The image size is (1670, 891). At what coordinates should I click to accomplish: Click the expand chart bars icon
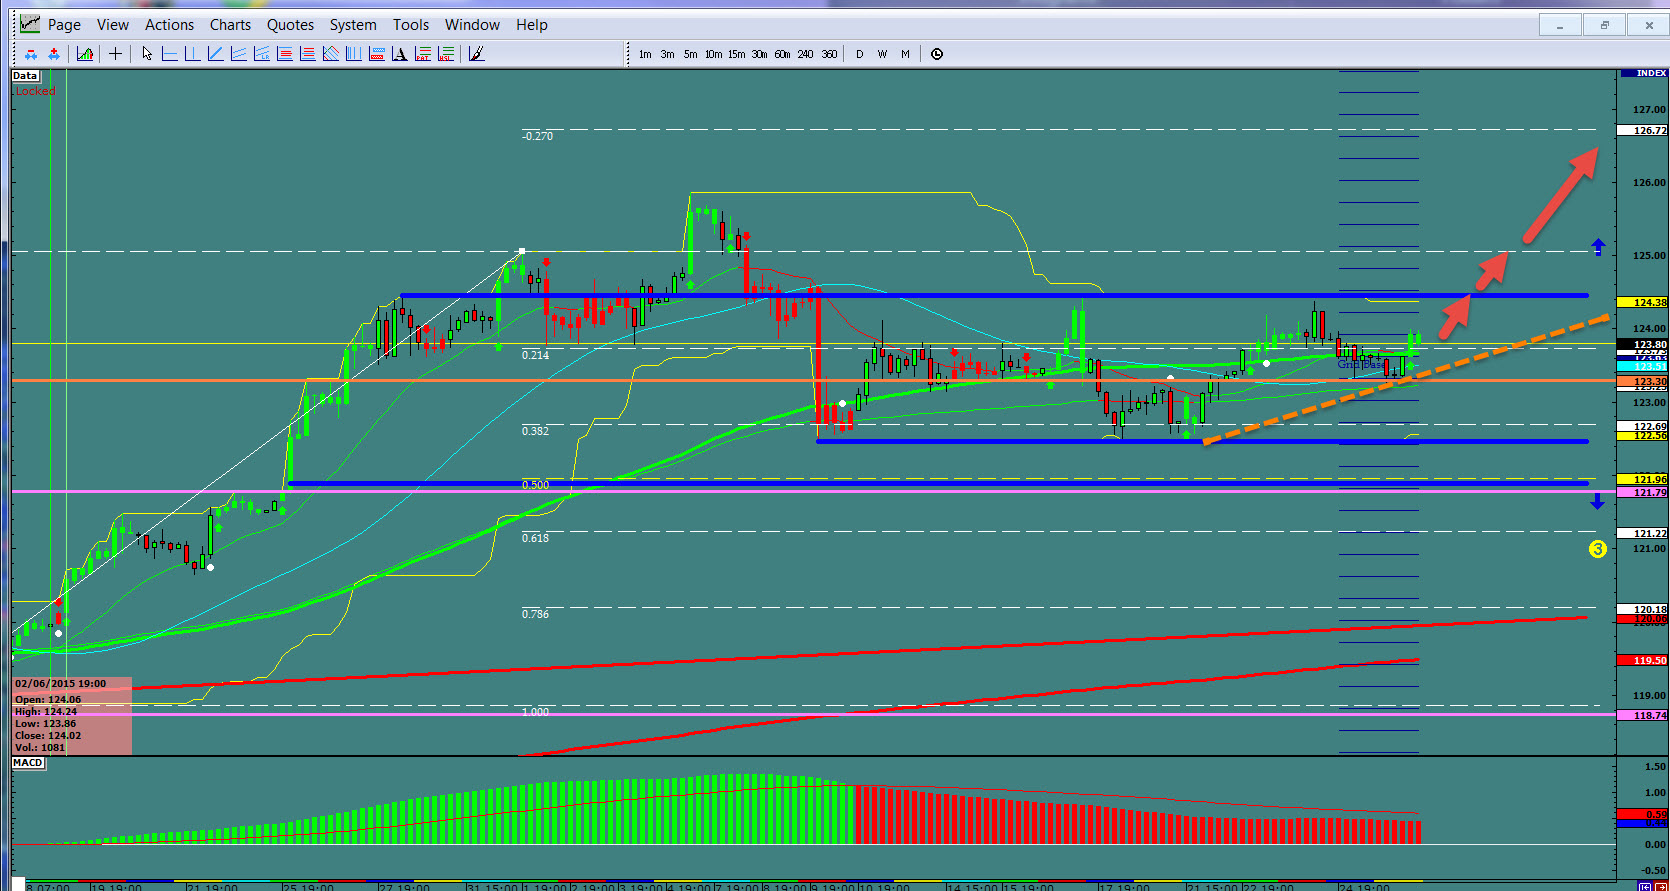[54, 54]
